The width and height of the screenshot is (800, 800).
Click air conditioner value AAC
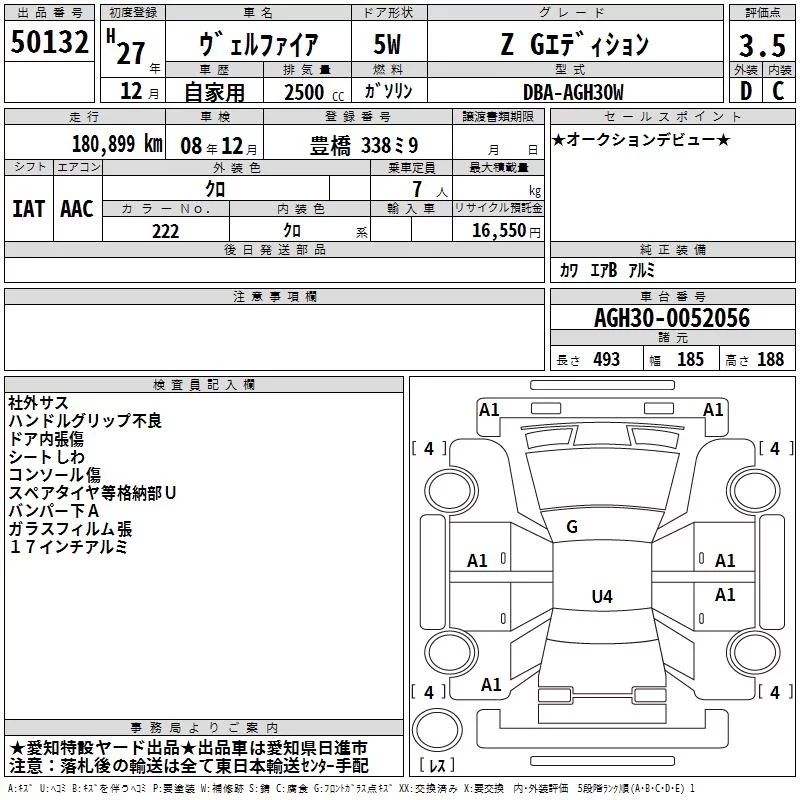click(x=77, y=209)
